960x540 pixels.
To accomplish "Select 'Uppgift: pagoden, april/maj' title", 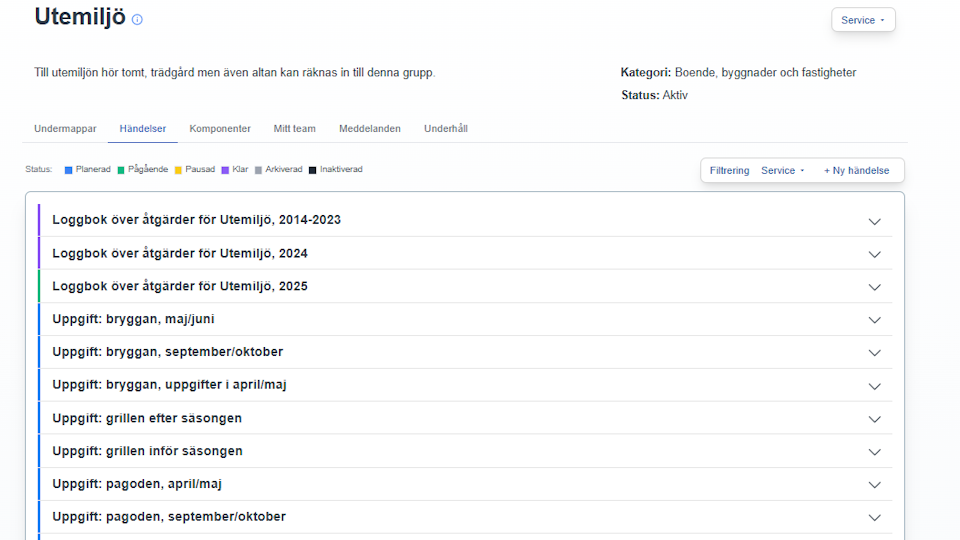I will tap(137, 484).
